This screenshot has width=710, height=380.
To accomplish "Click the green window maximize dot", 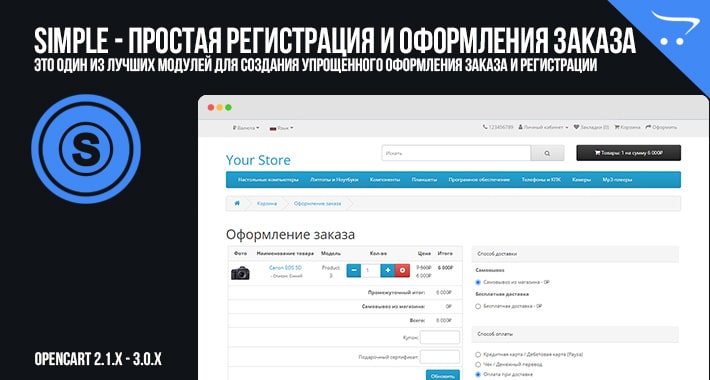I will (x=229, y=107).
